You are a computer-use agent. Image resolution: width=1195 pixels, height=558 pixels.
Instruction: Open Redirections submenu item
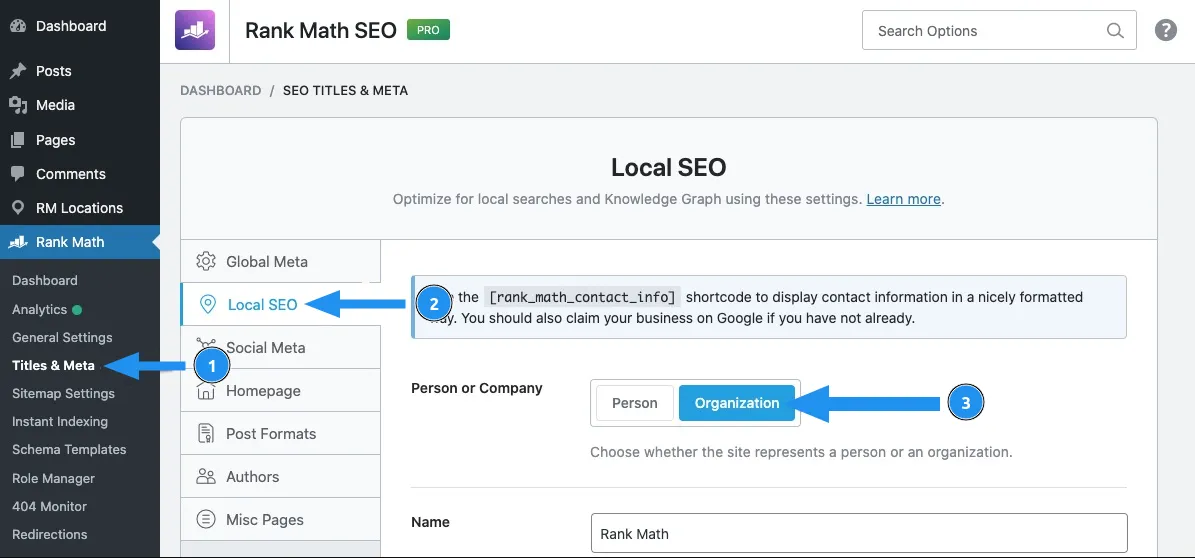tap(50, 534)
